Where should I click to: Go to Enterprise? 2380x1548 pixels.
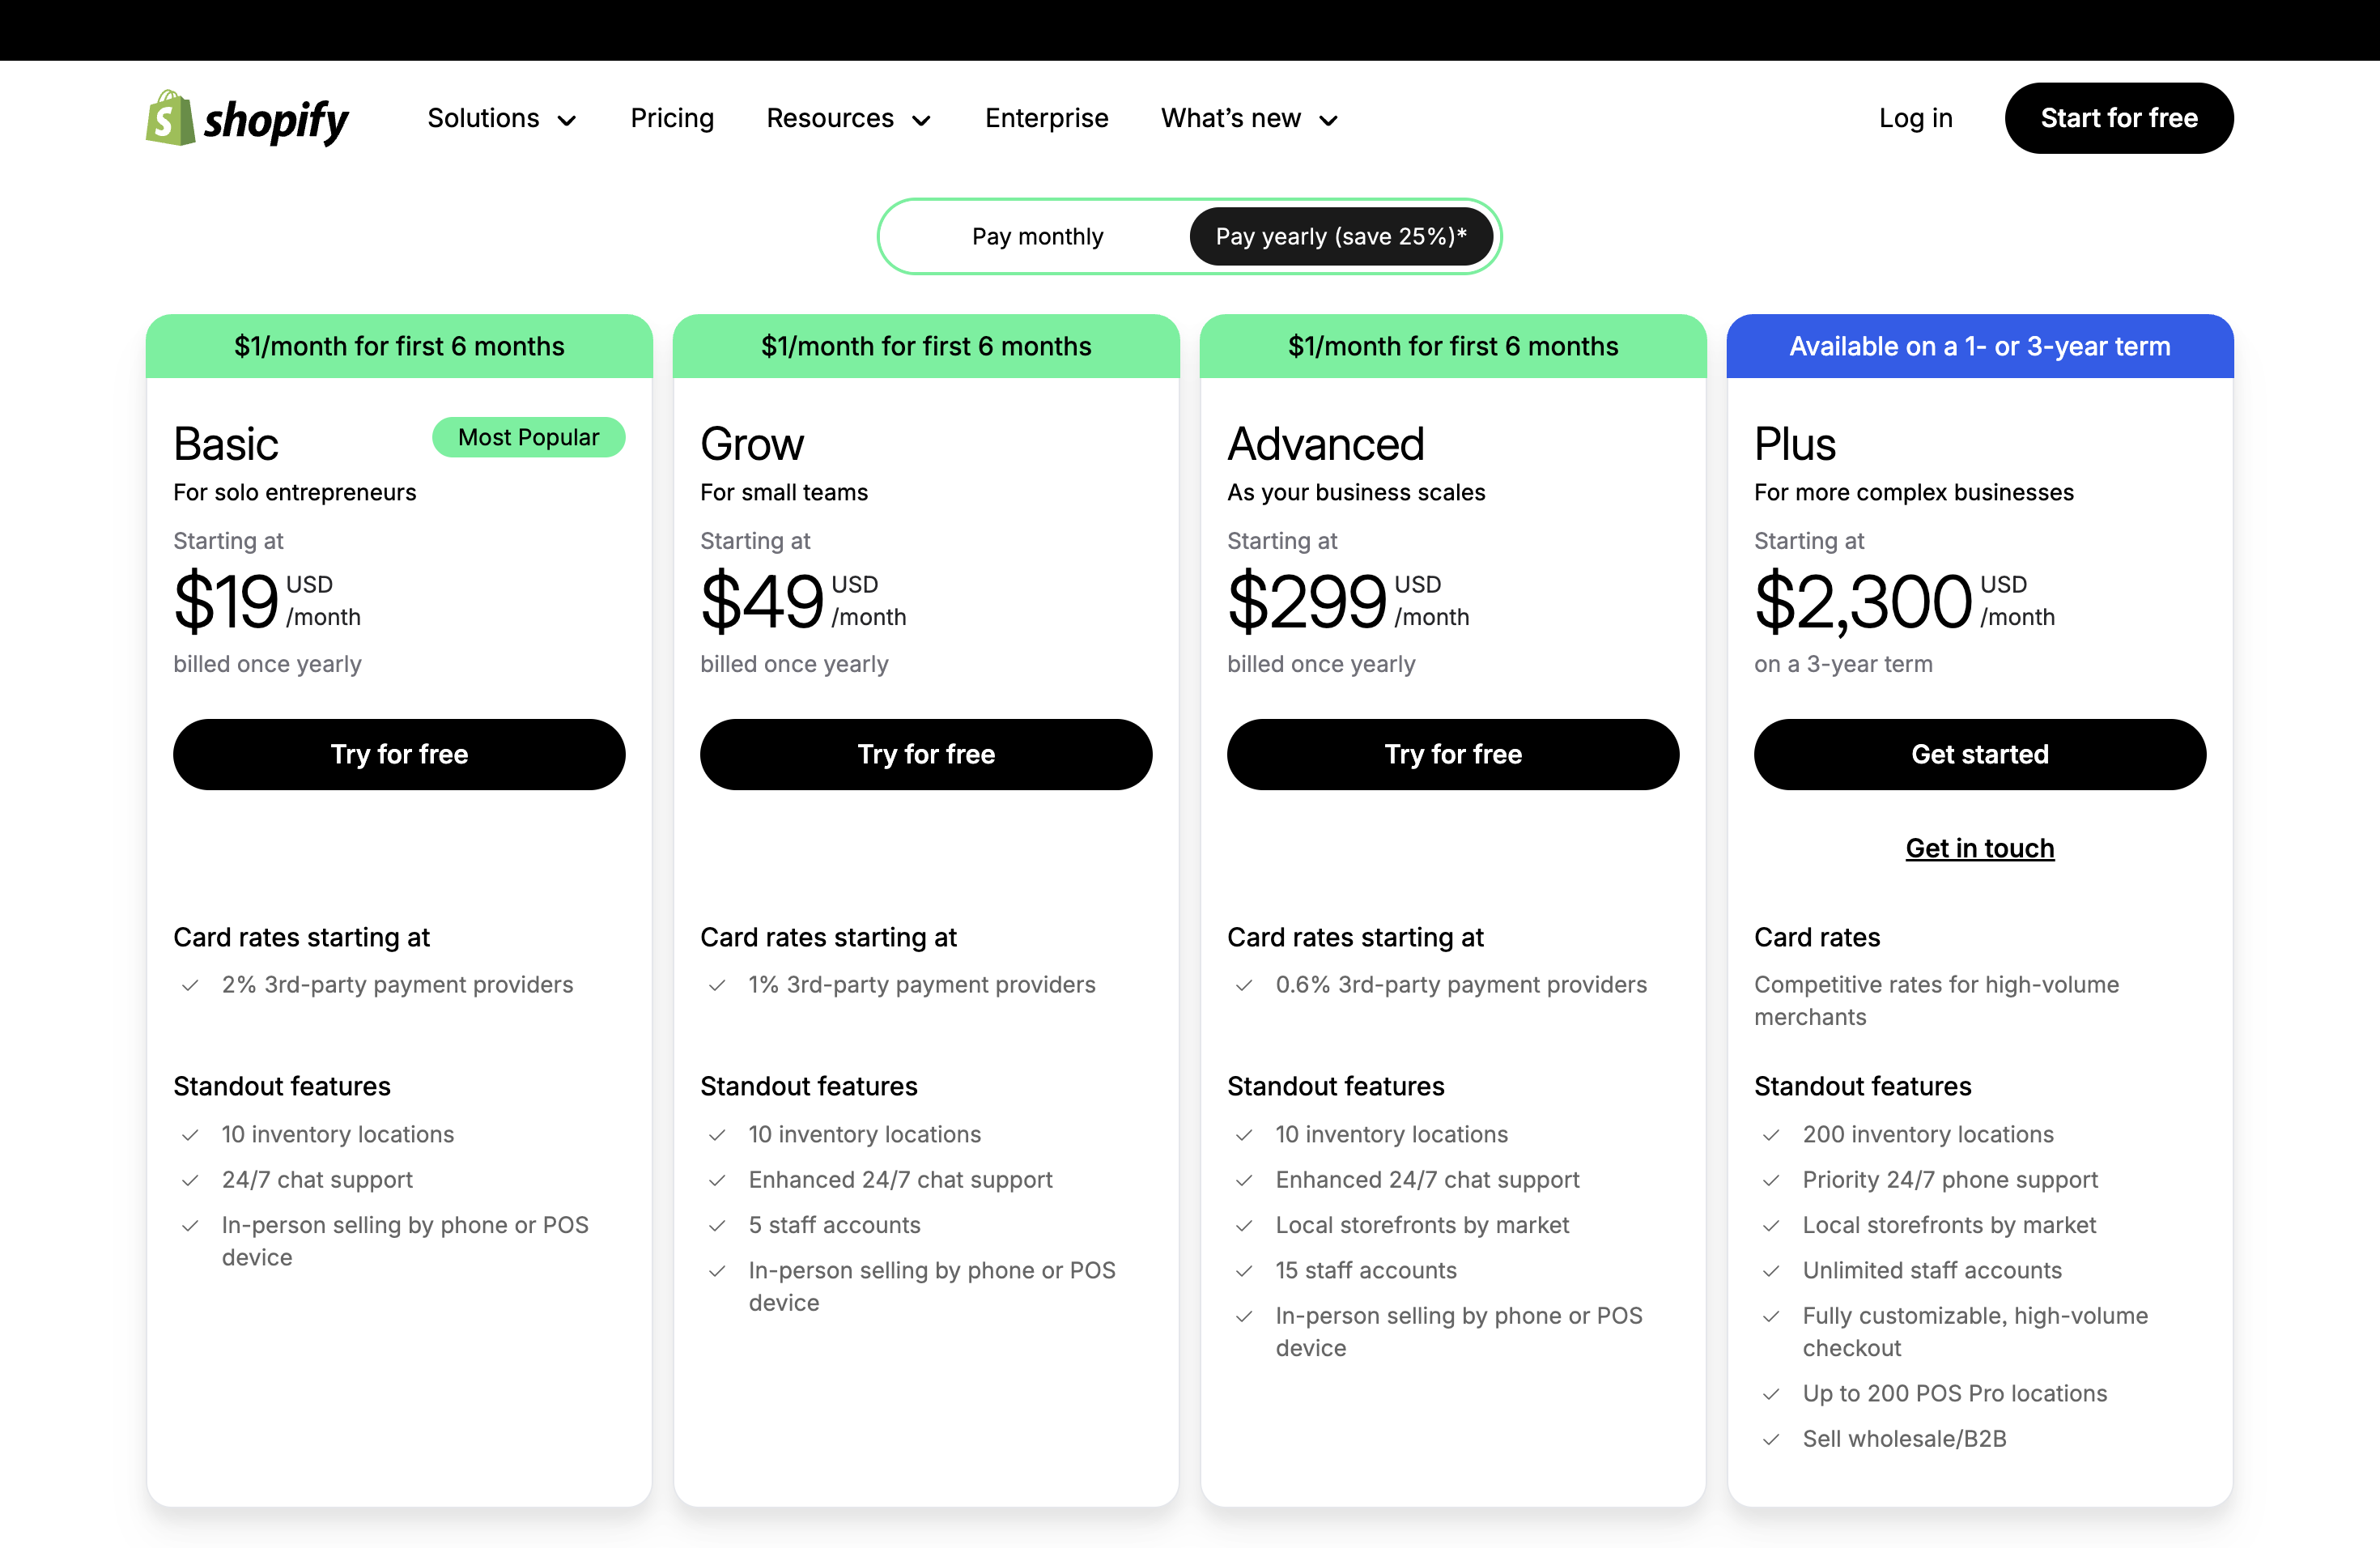(1046, 118)
